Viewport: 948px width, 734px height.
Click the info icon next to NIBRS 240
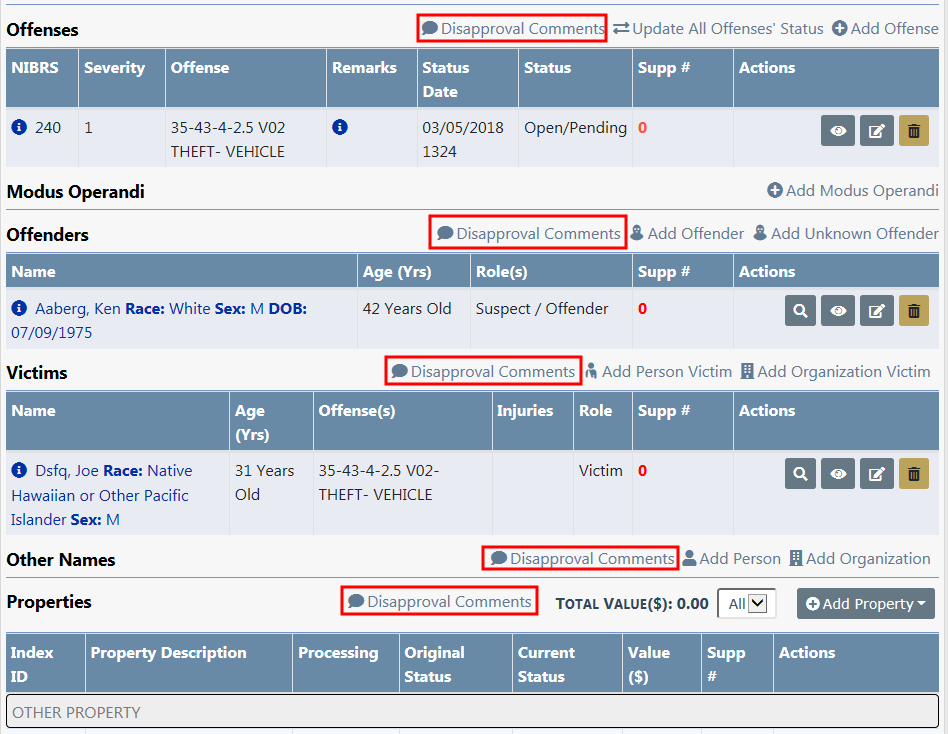tap(19, 128)
